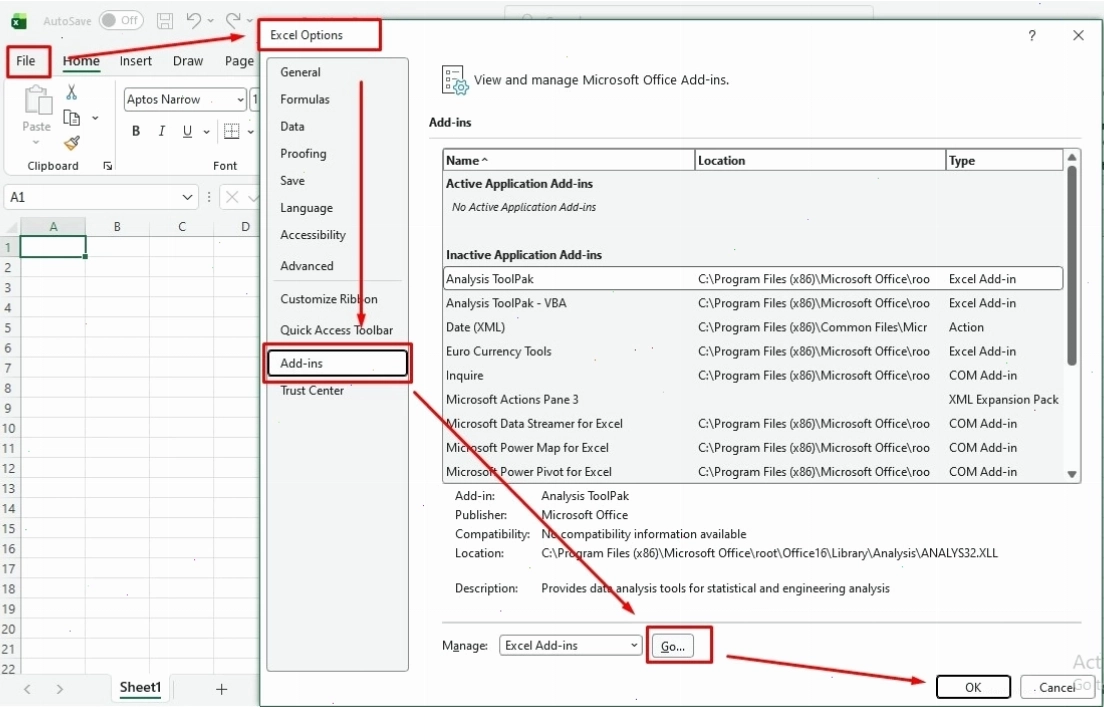Open the Insert ribbon tab

pos(135,61)
